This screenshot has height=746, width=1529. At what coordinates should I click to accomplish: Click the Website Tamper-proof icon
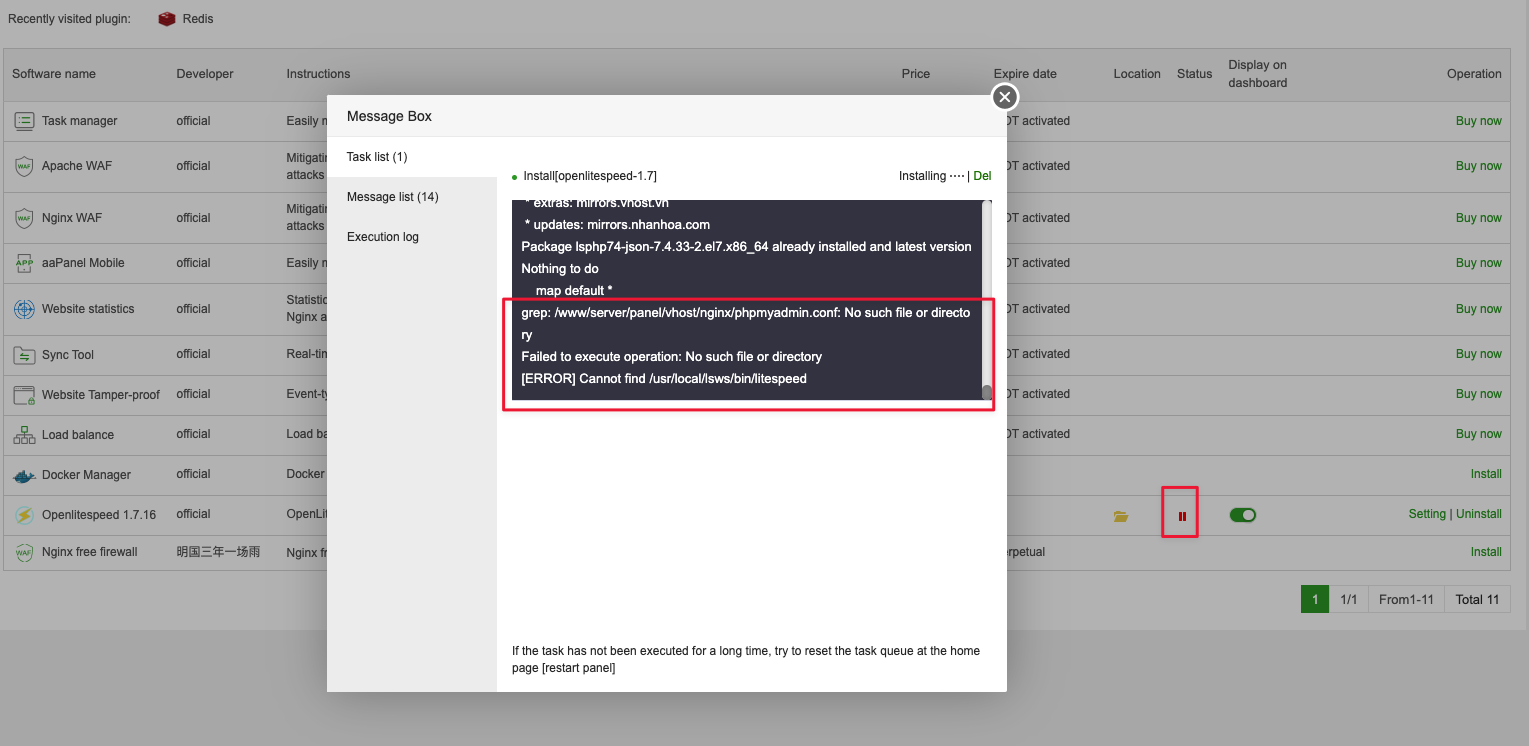click(24, 395)
